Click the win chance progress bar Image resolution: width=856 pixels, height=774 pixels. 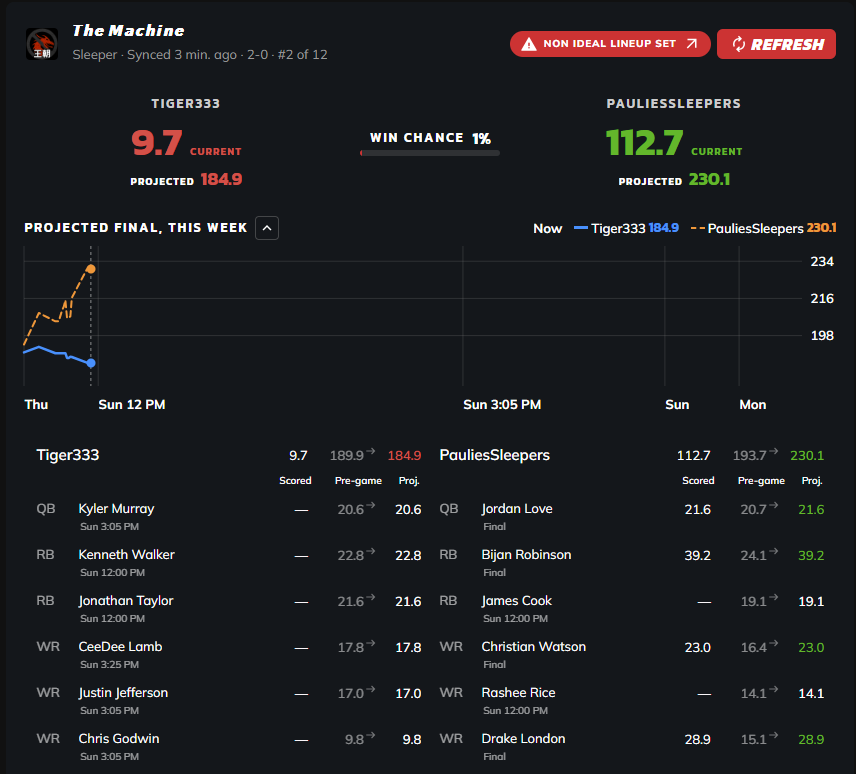point(430,153)
